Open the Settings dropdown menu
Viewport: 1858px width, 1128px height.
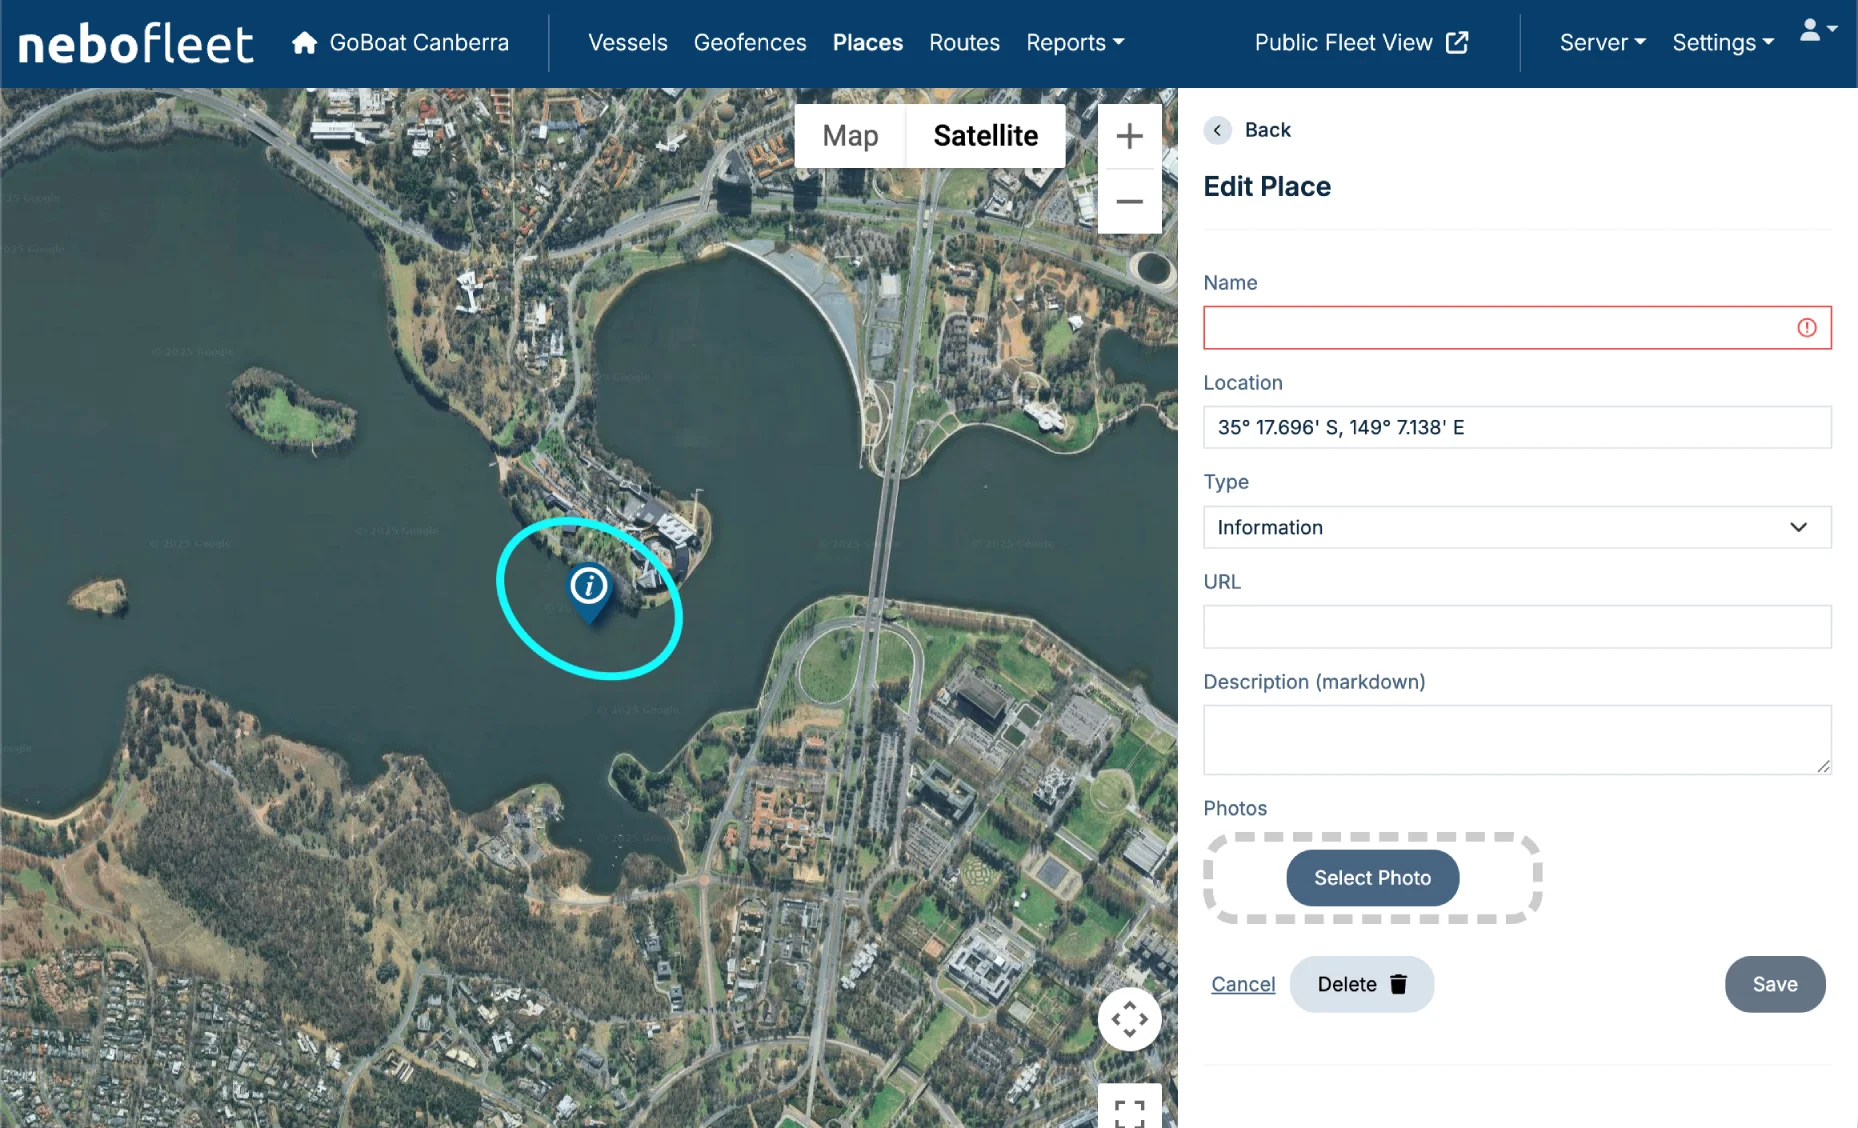(x=1723, y=43)
